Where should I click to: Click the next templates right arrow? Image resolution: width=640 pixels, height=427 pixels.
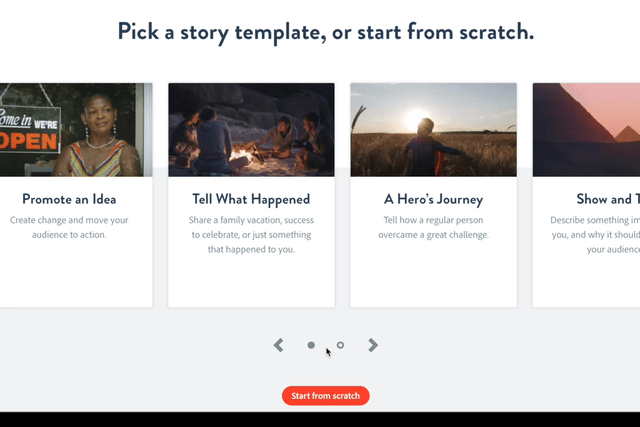tap(373, 345)
